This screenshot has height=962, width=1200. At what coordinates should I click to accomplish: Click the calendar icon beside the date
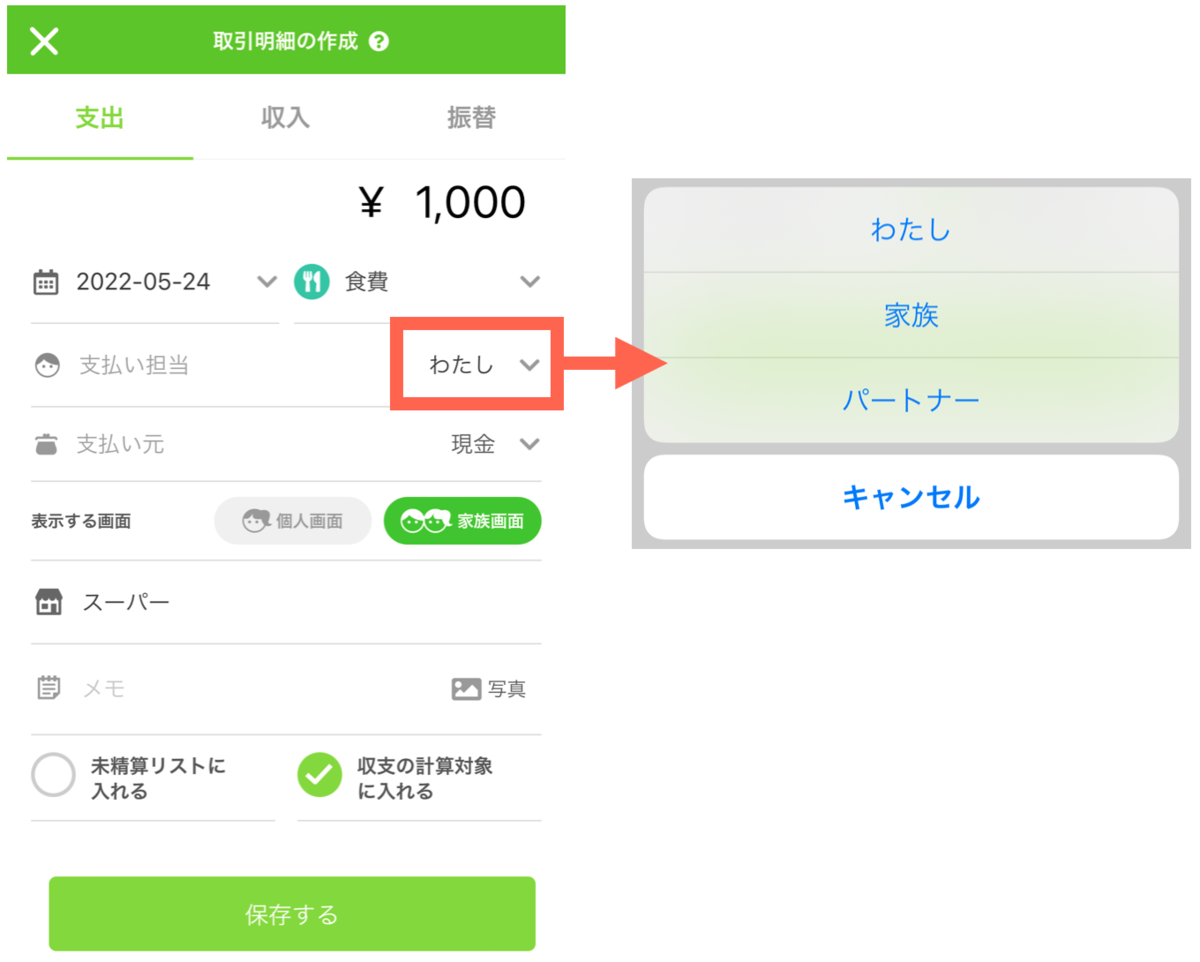tap(46, 282)
